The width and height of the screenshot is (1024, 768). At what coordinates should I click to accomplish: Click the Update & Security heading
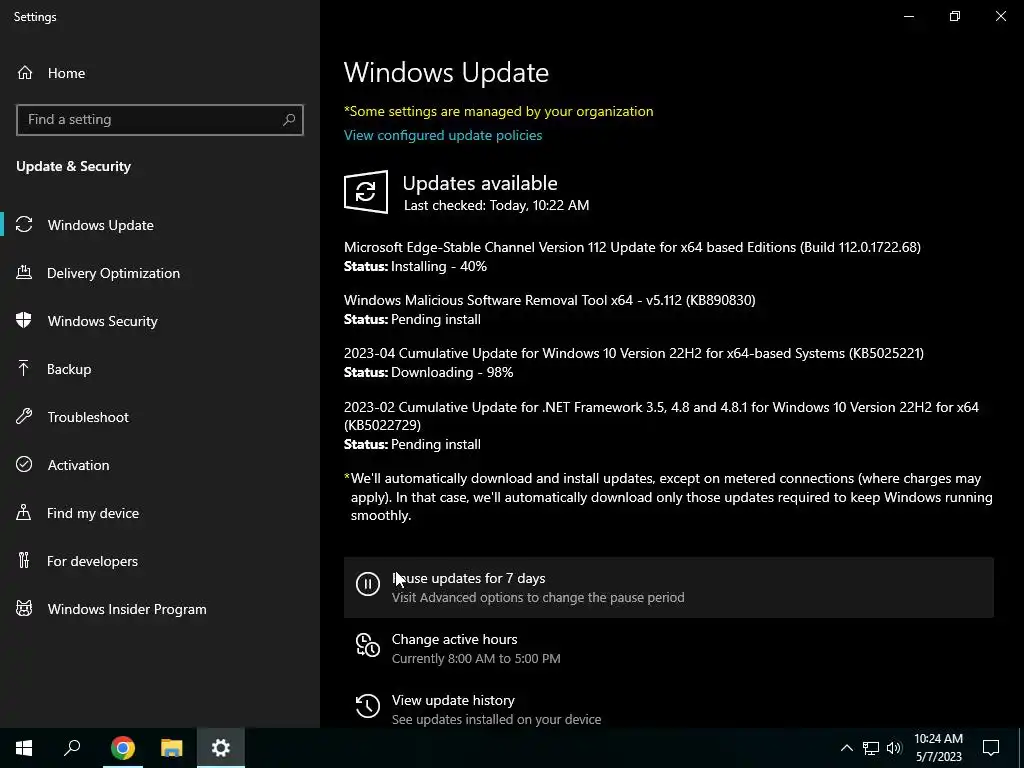(x=74, y=167)
